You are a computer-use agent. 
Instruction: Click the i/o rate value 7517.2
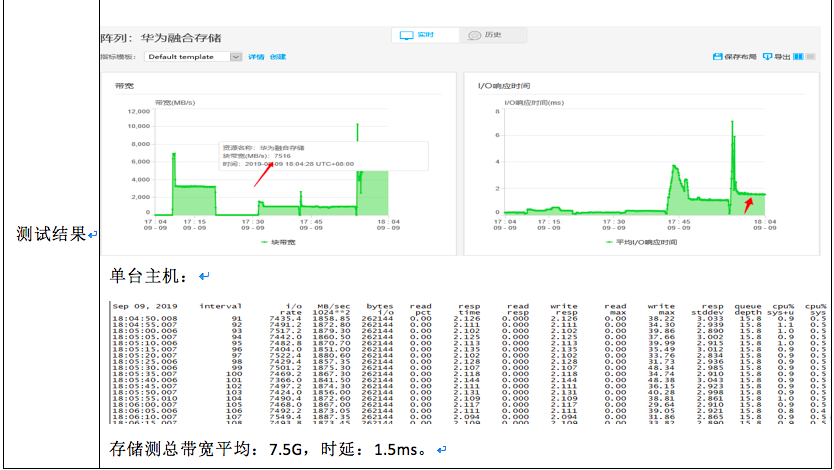click(286, 331)
